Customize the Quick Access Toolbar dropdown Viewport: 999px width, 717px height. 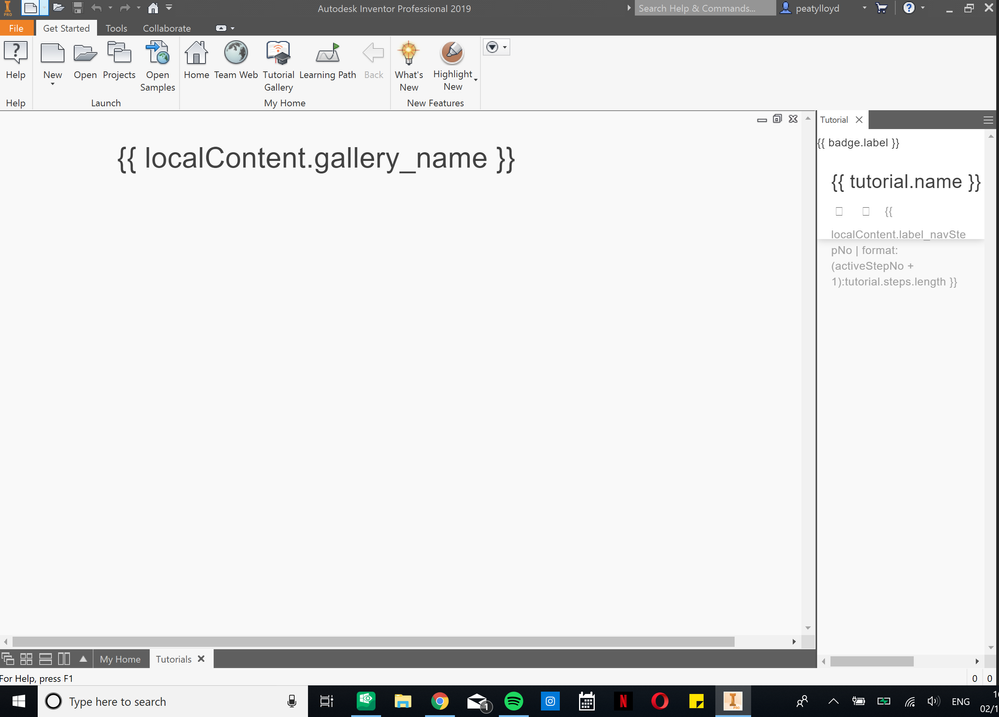point(169,8)
